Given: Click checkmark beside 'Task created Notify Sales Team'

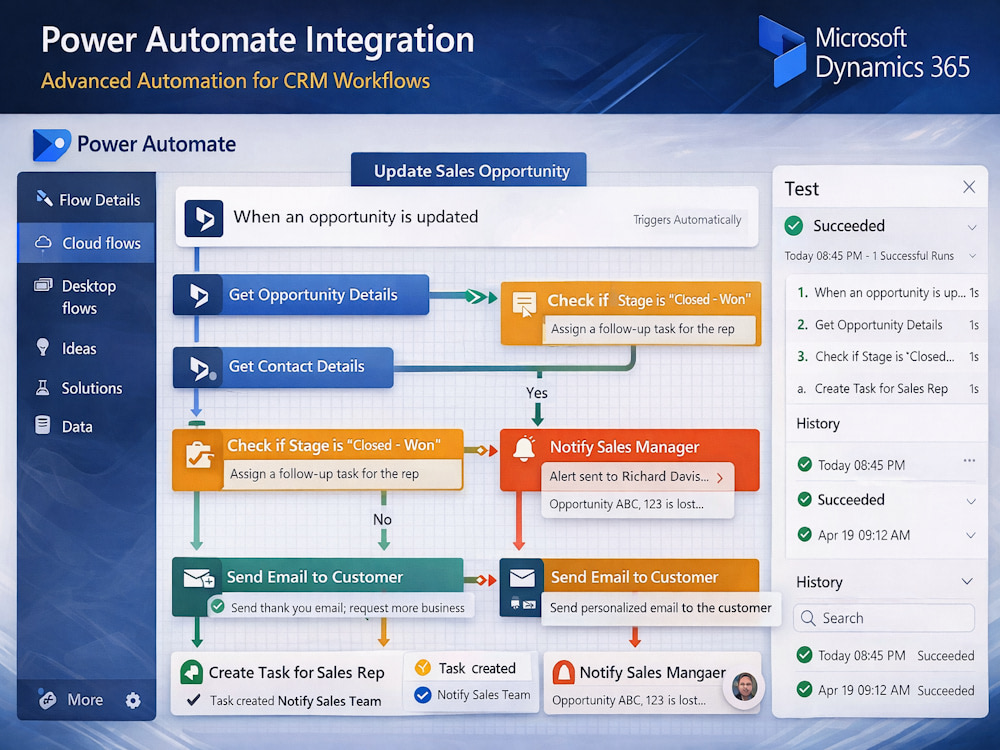Looking at the screenshot, I should click(194, 700).
